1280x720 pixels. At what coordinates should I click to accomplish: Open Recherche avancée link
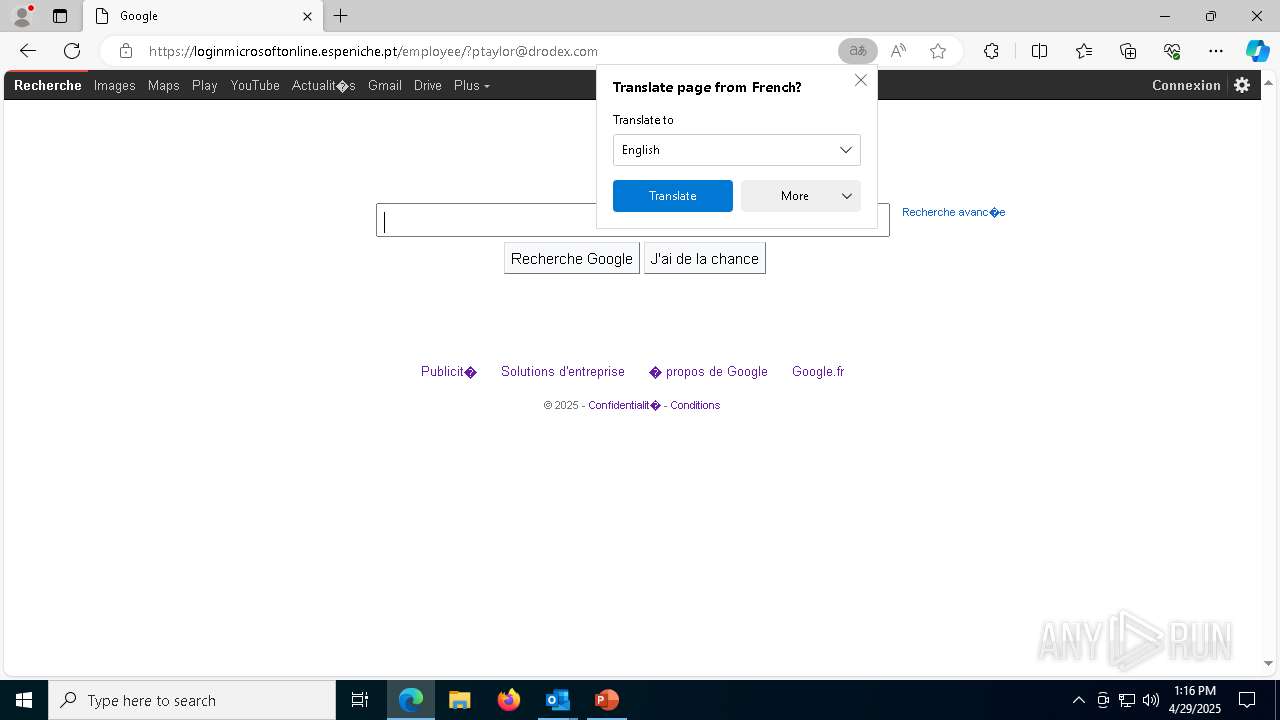pos(953,212)
